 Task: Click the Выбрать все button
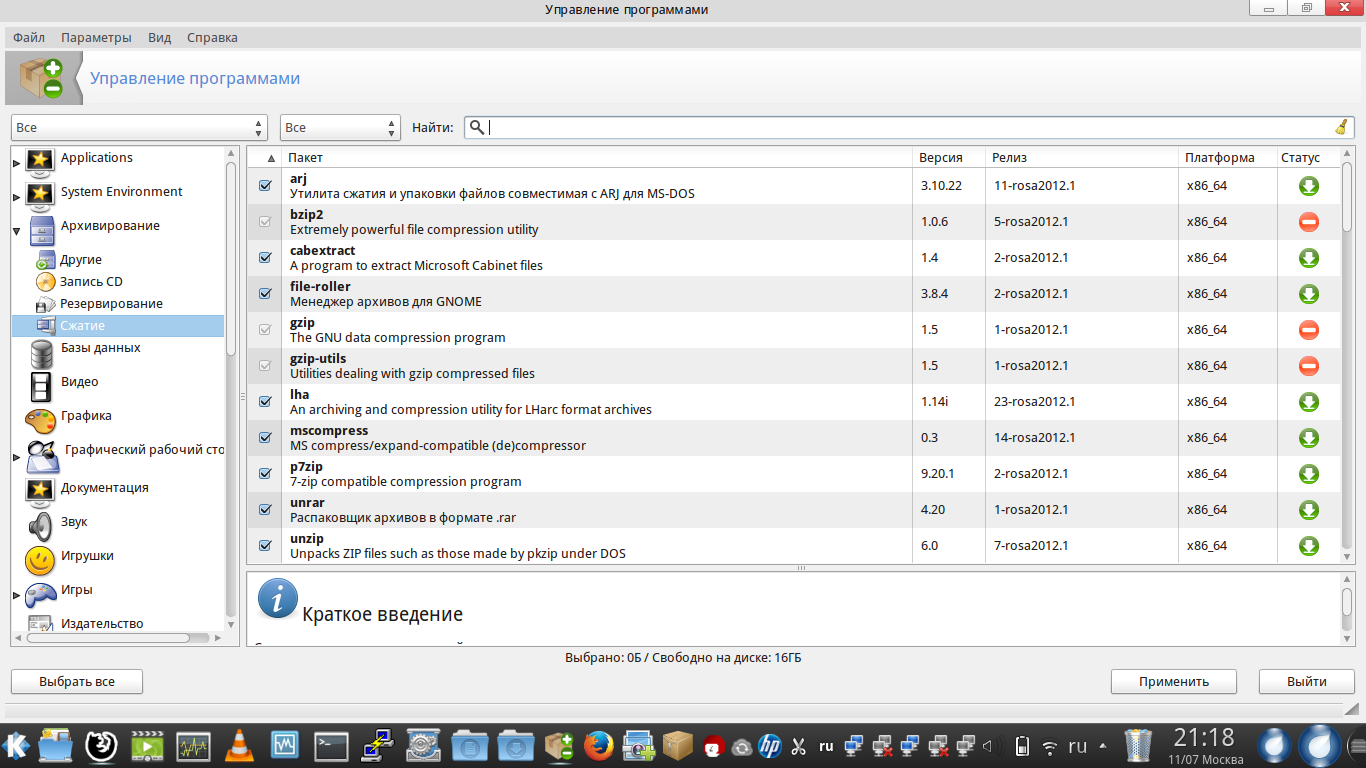[x=77, y=682]
